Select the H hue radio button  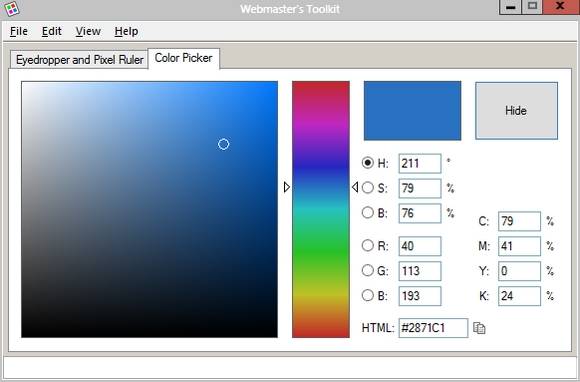[367, 163]
